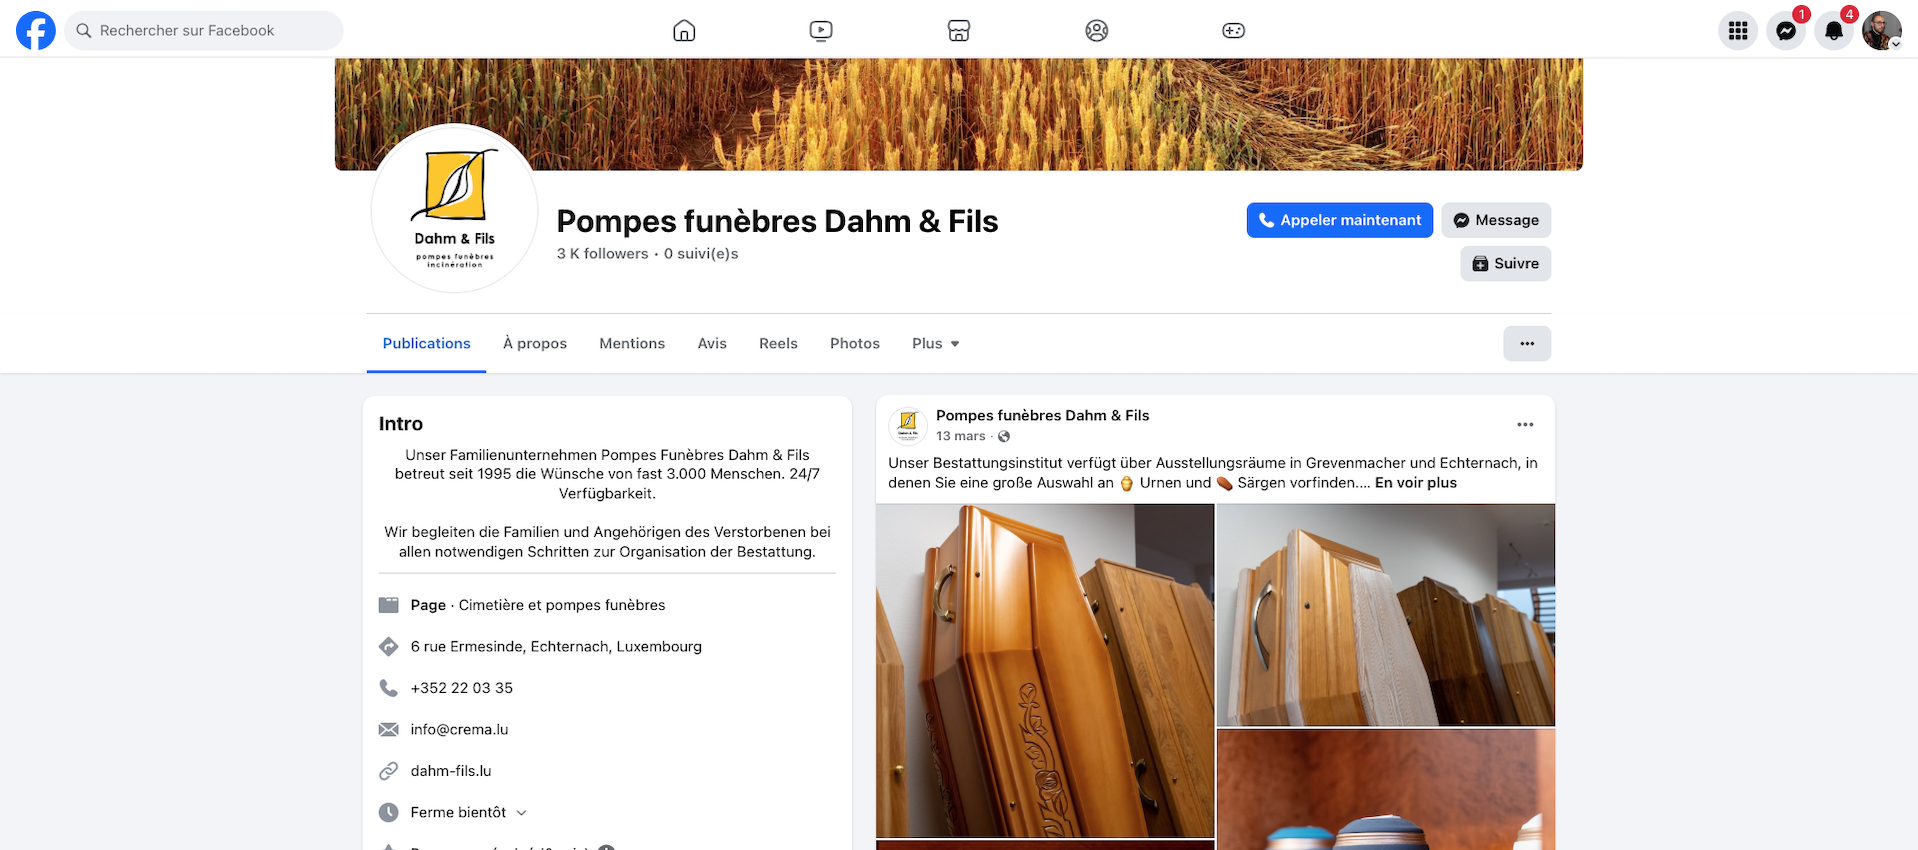Open post options three-dots menu
The width and height of the screenshot is (1918, 850).
(x=1525, y=425)
